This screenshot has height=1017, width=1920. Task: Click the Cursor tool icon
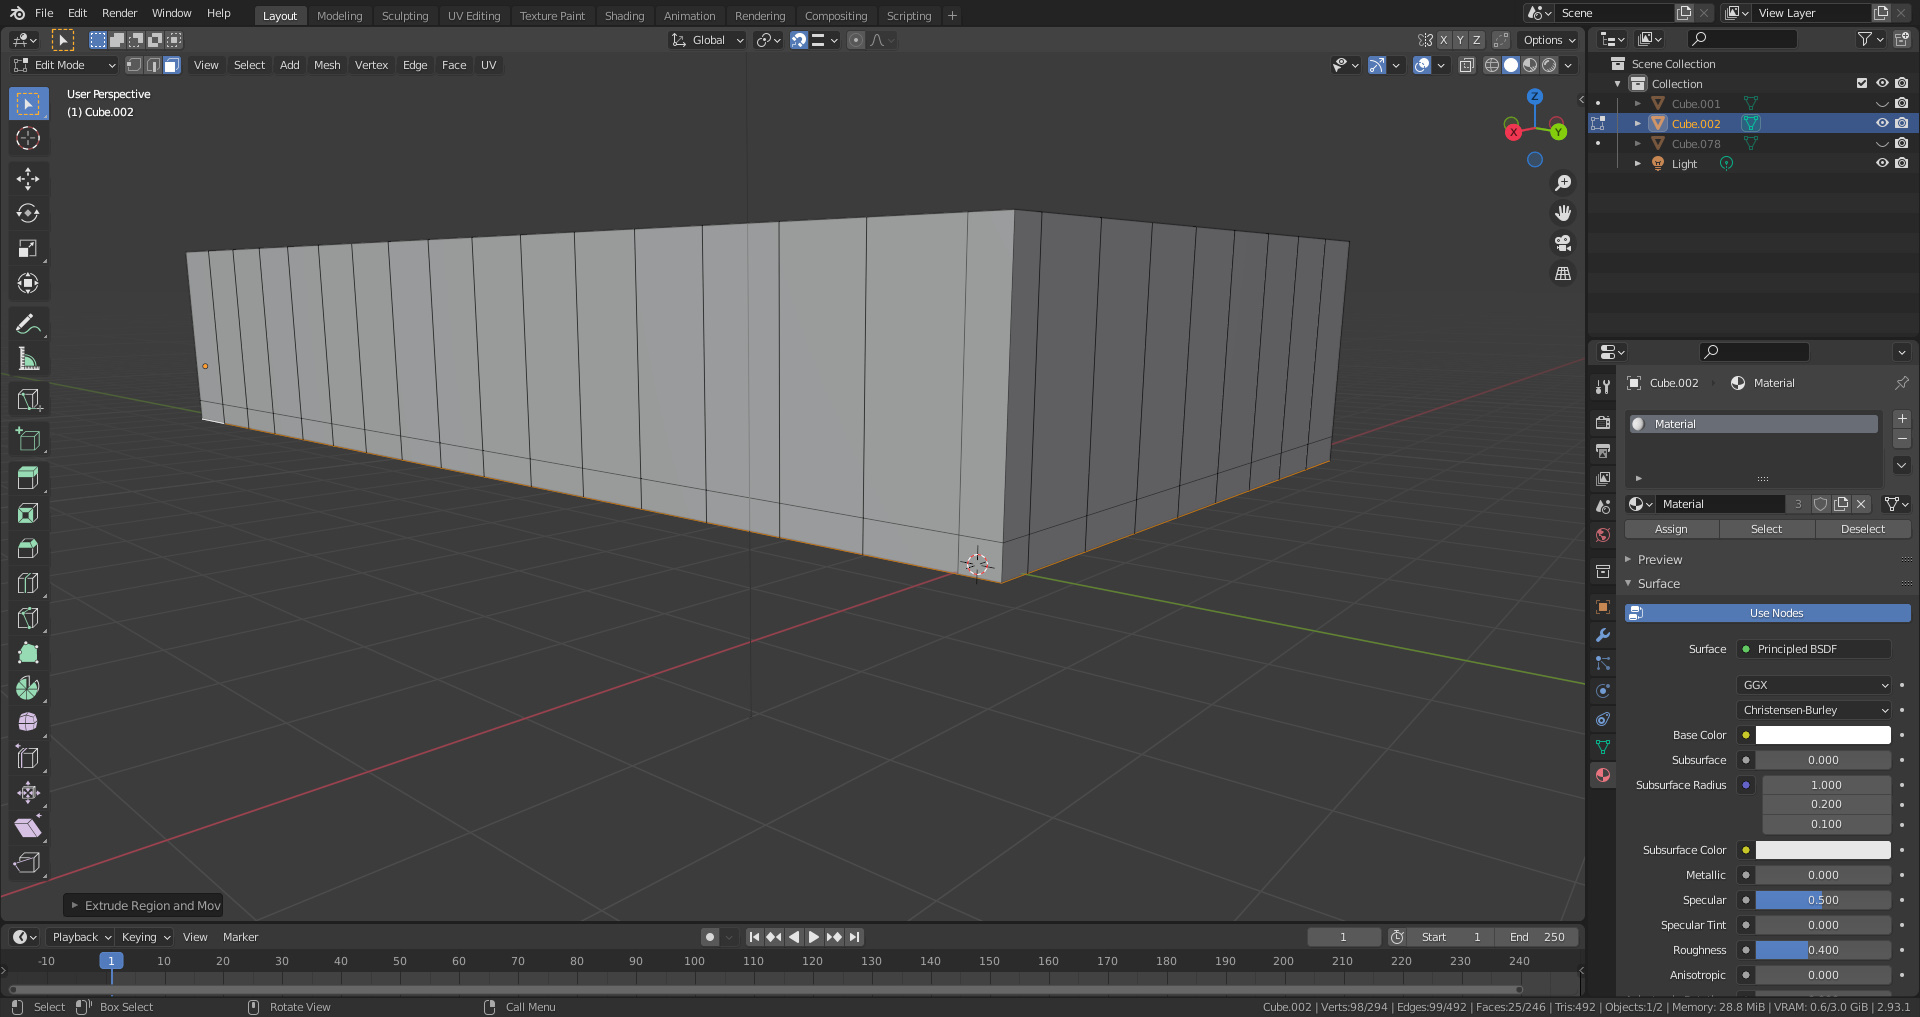pyautogui.click(x=28, y=139)
